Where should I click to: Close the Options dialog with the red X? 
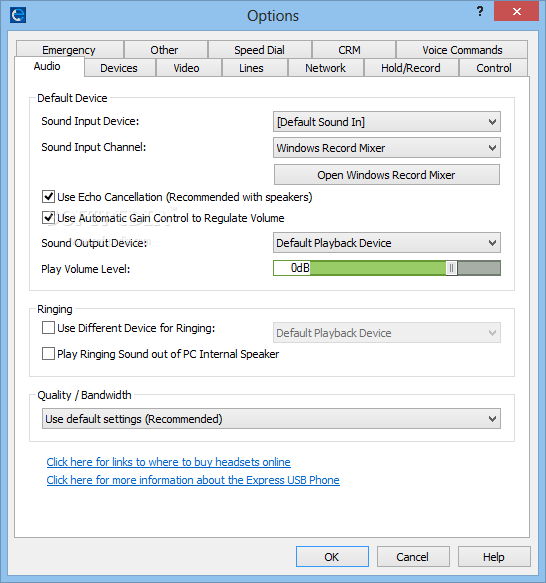[x=516, y=11]
